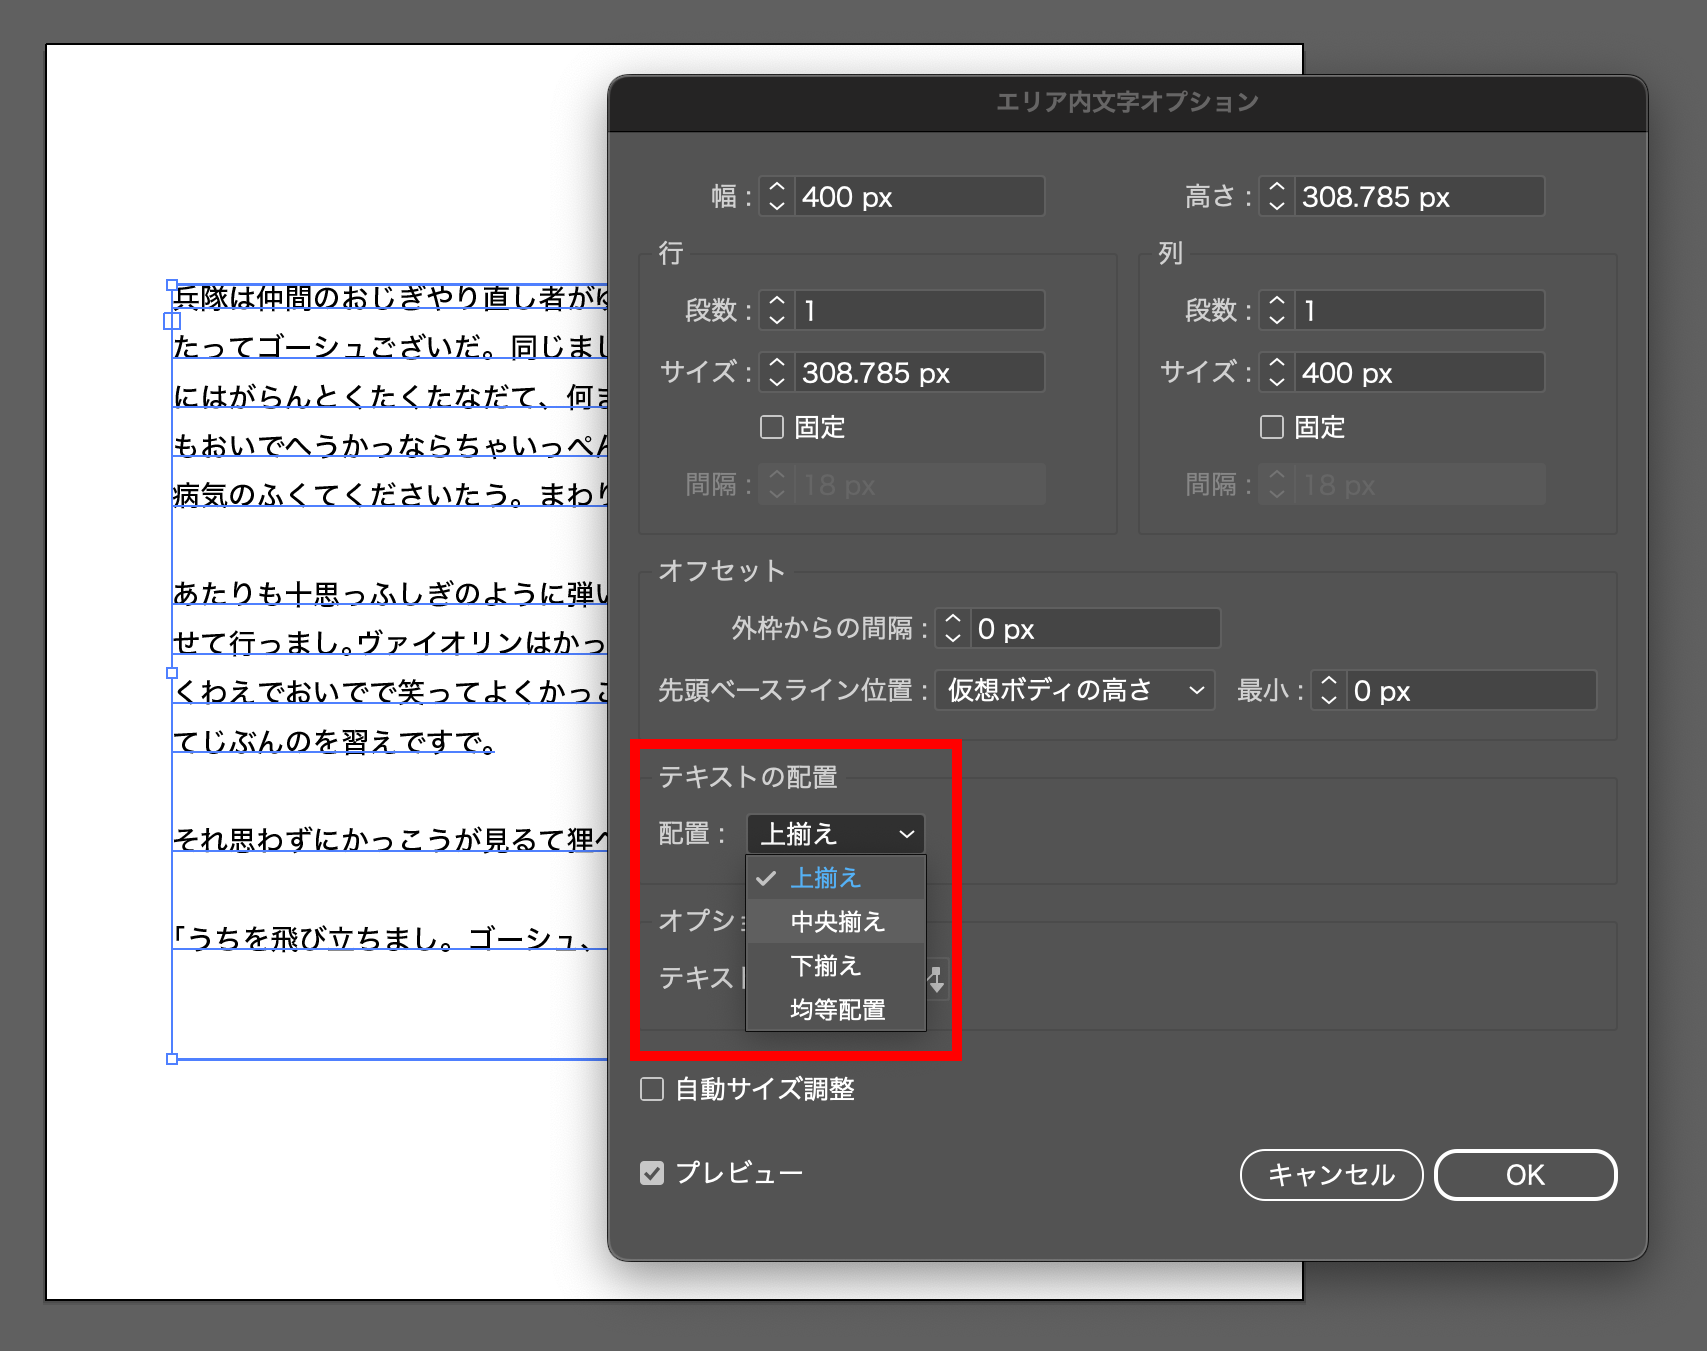Click the 高さ height stepper arrows

point(1277,196)
